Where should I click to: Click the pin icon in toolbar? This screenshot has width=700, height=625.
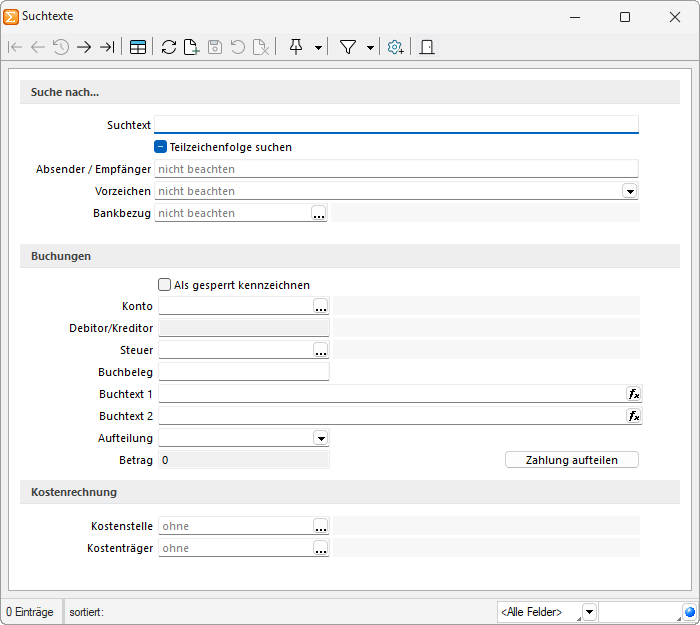coord(296,46)
